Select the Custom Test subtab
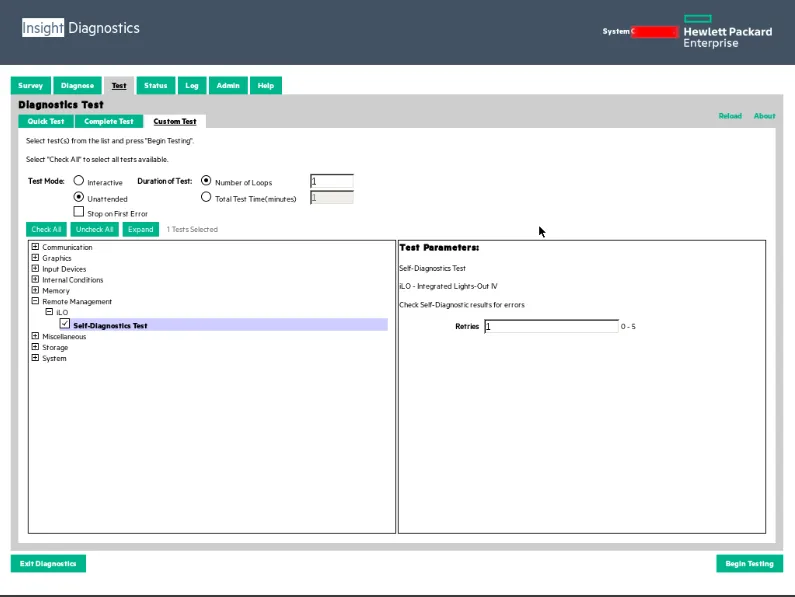 point(175,121)
